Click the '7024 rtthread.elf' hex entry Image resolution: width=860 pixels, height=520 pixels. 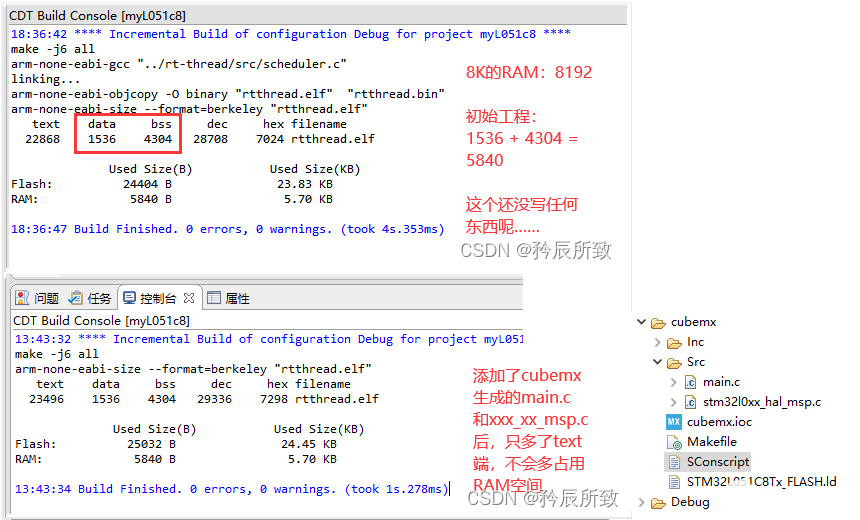tap(315, 139)
